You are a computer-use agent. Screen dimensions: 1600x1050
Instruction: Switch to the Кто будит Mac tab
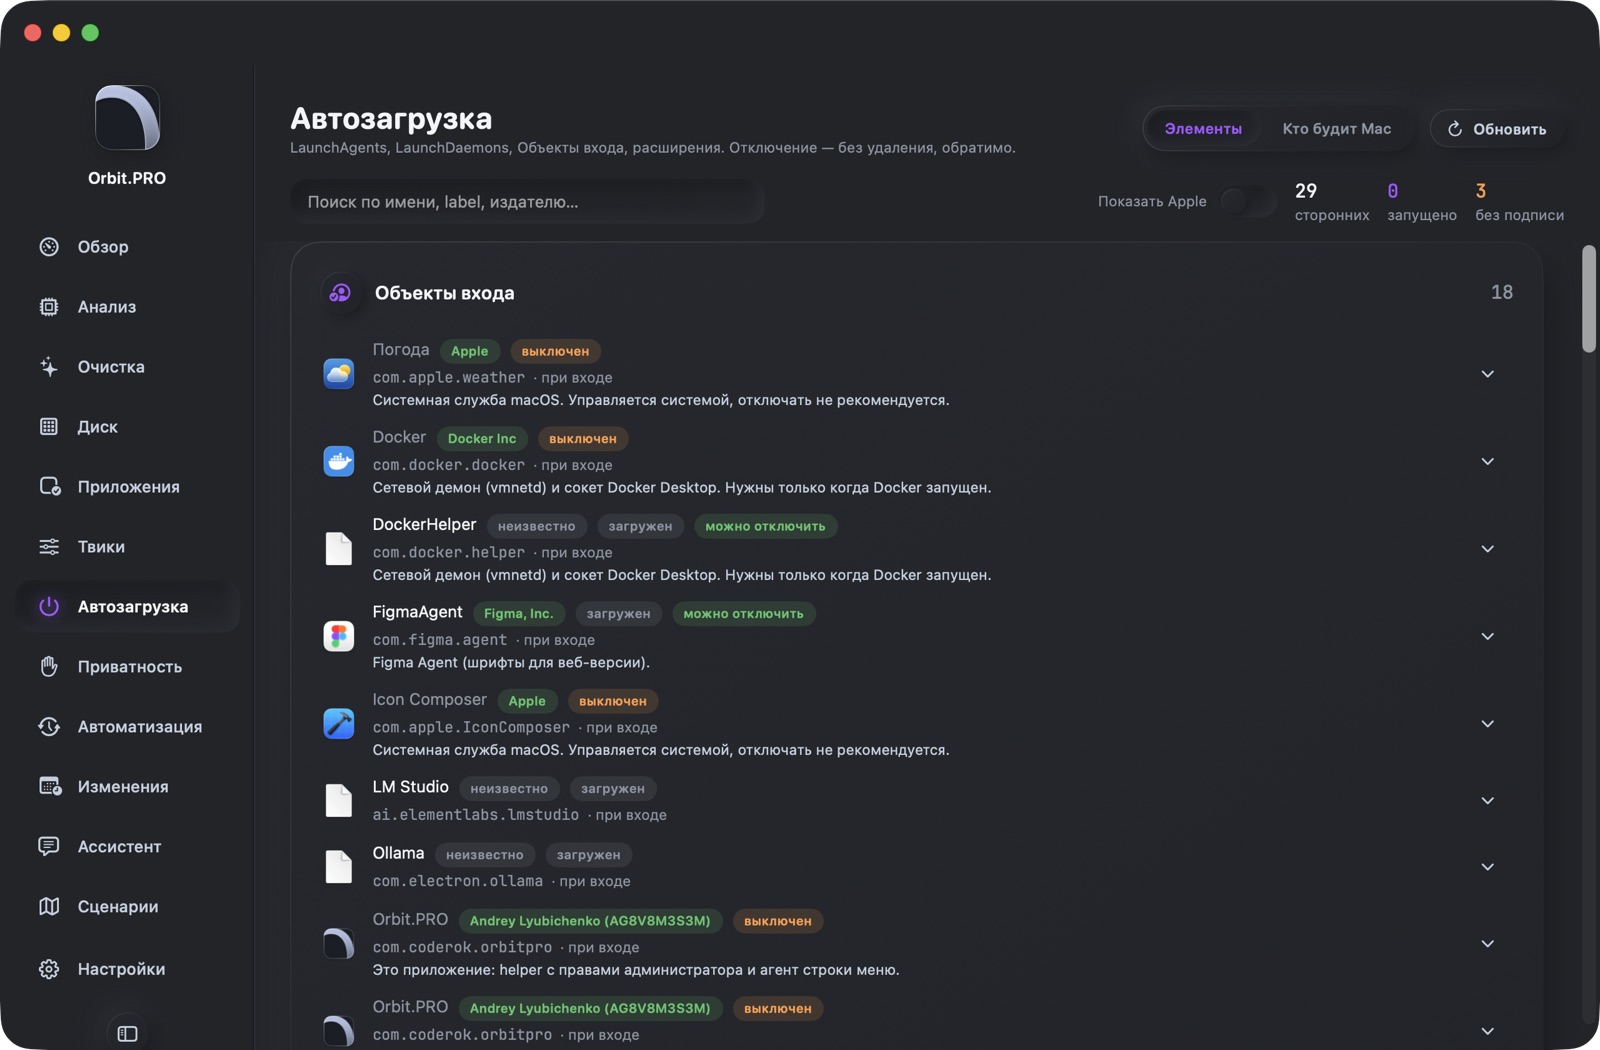[x=1336, y=129]
